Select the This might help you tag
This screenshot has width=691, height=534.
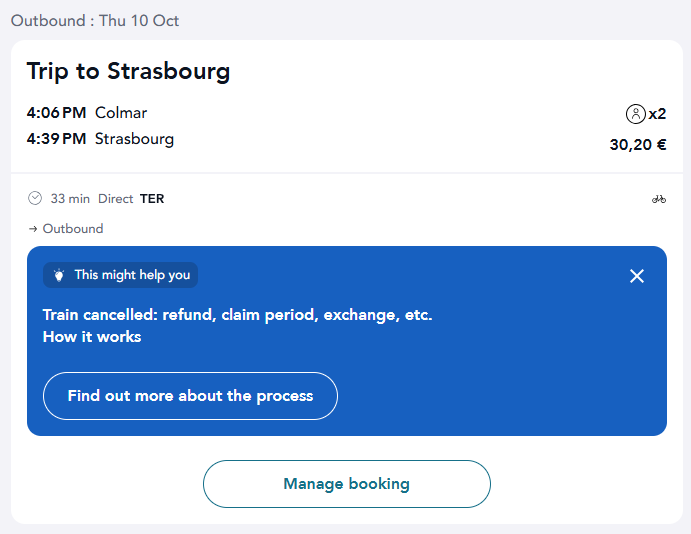[120, 275]
